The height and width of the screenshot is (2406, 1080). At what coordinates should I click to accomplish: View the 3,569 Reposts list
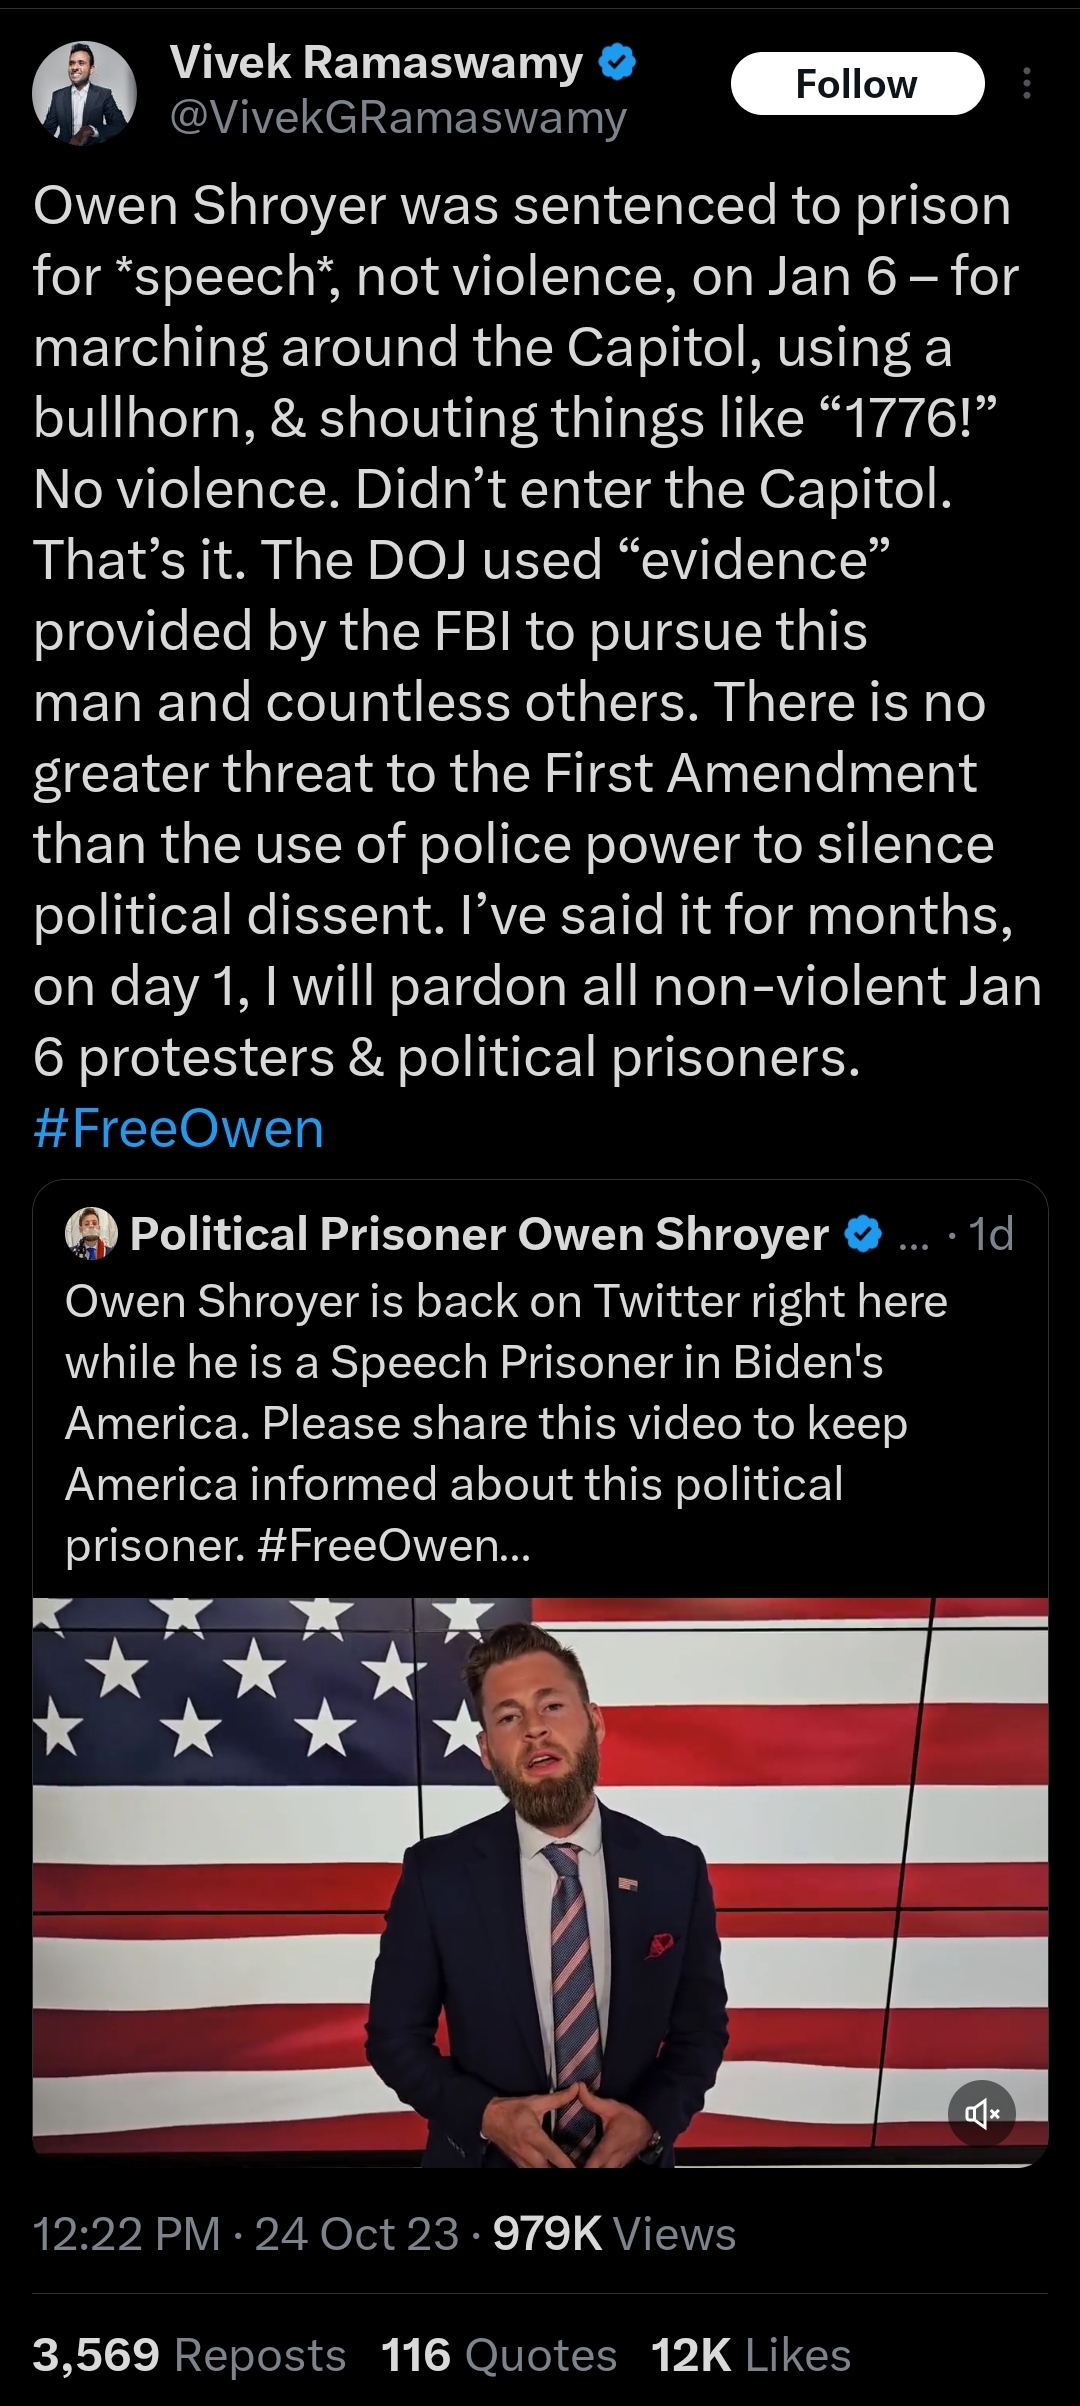[x=189, y=2355]
